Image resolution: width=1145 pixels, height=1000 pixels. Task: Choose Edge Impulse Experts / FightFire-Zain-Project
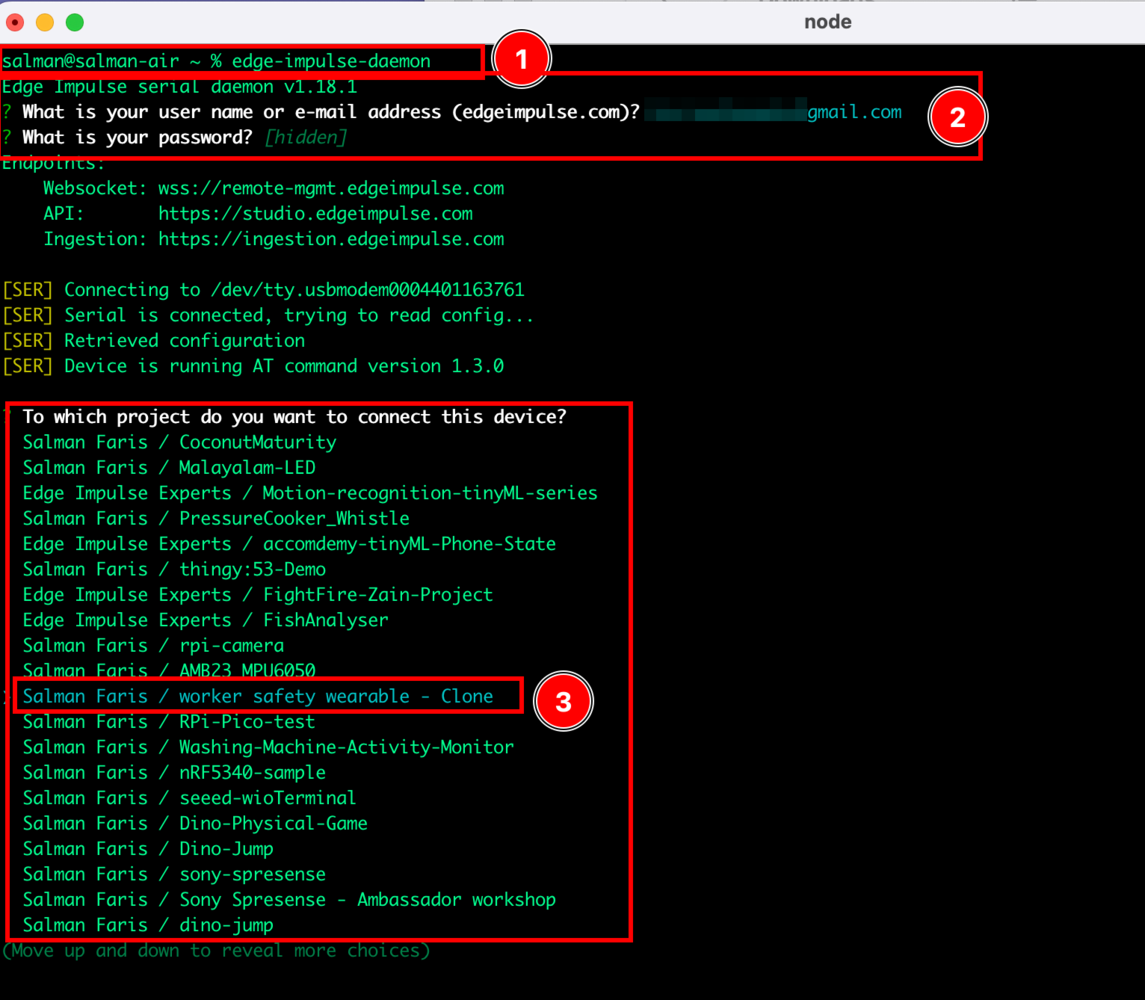click(x=258, y=595)
